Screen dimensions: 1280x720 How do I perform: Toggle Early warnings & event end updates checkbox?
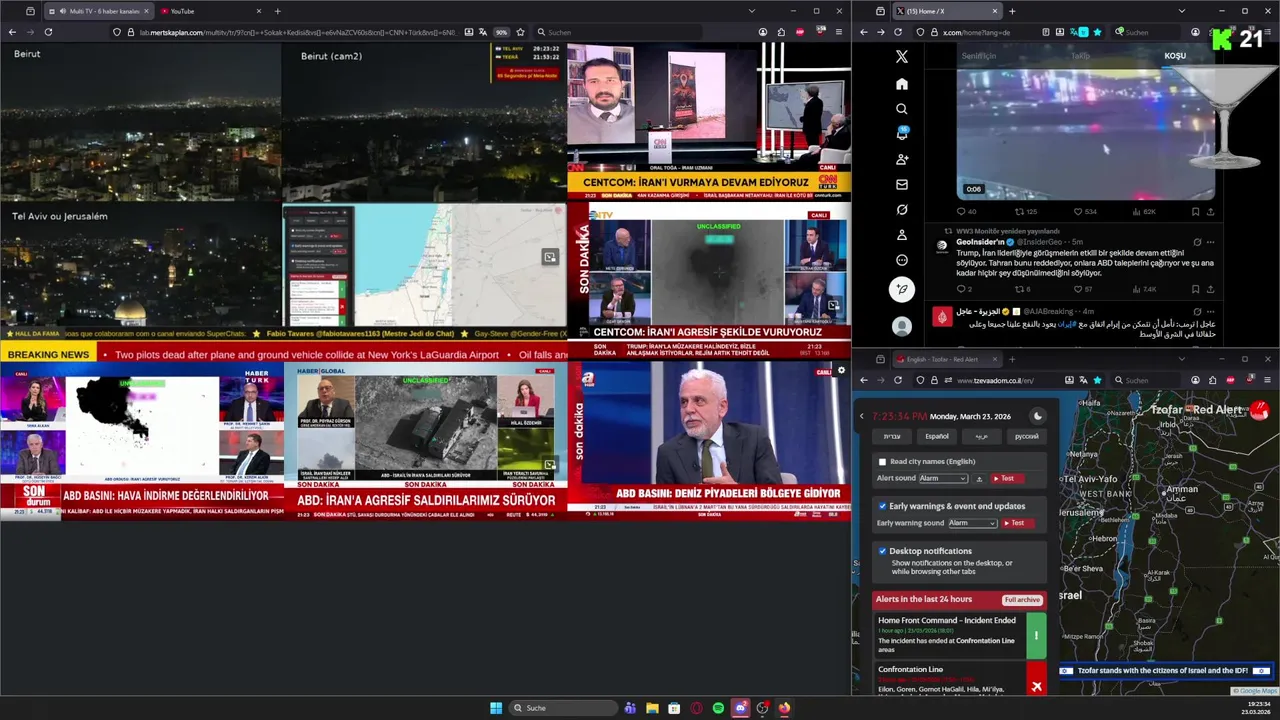(x=882, y=506)
